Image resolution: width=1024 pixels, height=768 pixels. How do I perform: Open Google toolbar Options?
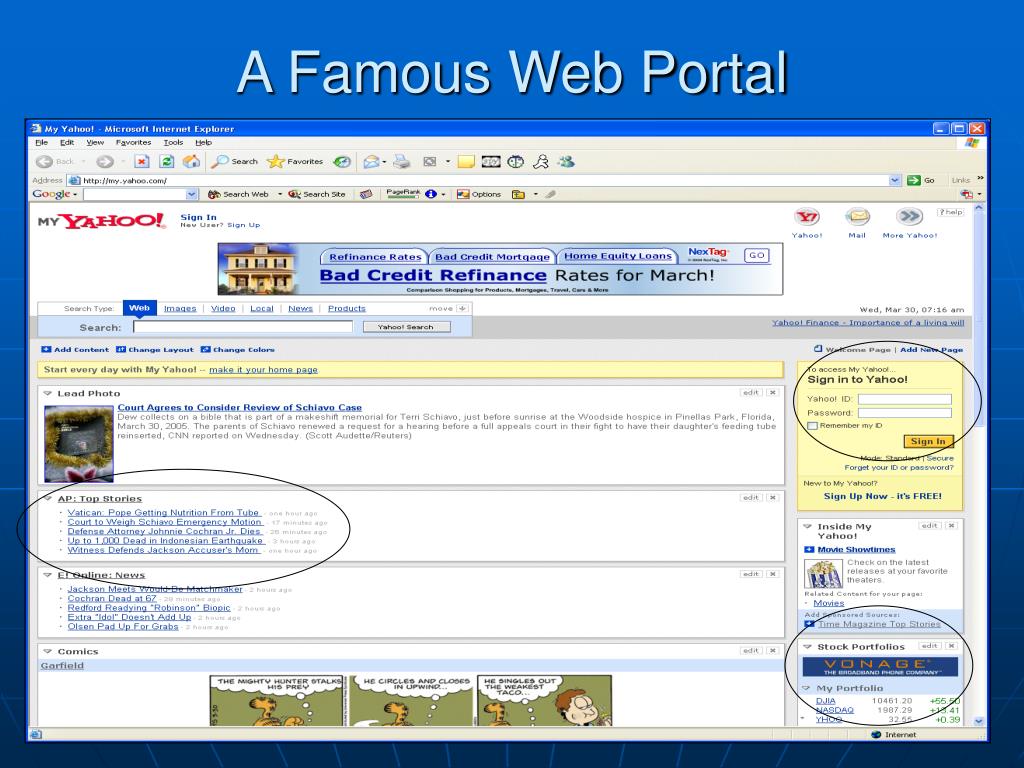tap(479, 194)
